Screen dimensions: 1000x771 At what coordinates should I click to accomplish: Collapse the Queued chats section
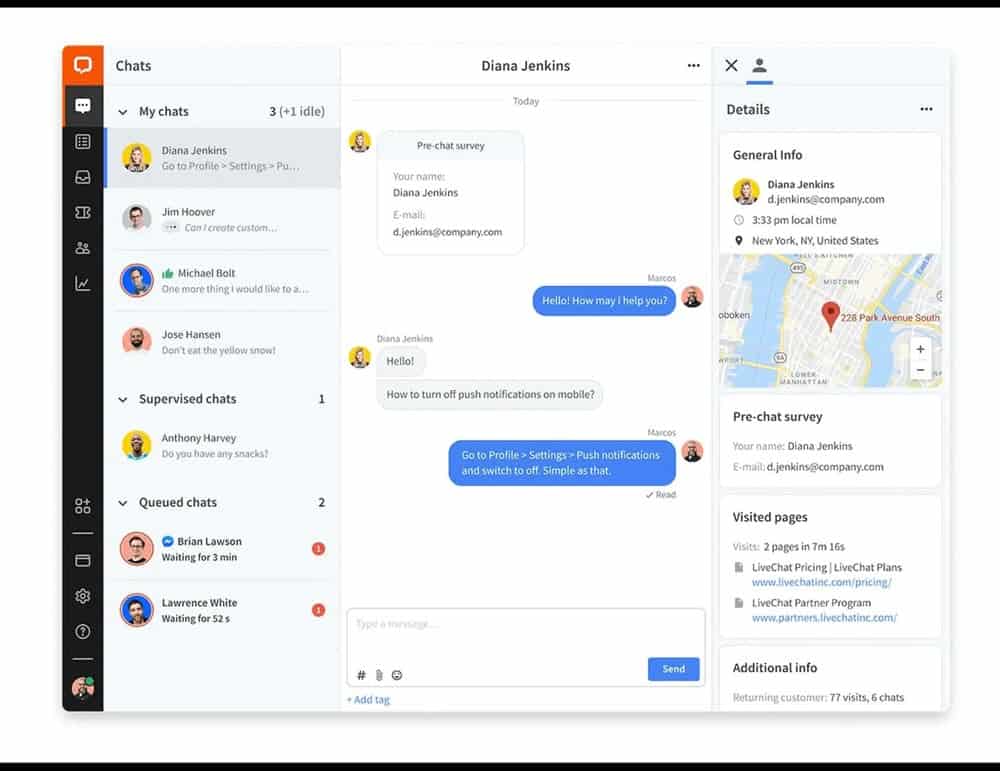(122, 502)
